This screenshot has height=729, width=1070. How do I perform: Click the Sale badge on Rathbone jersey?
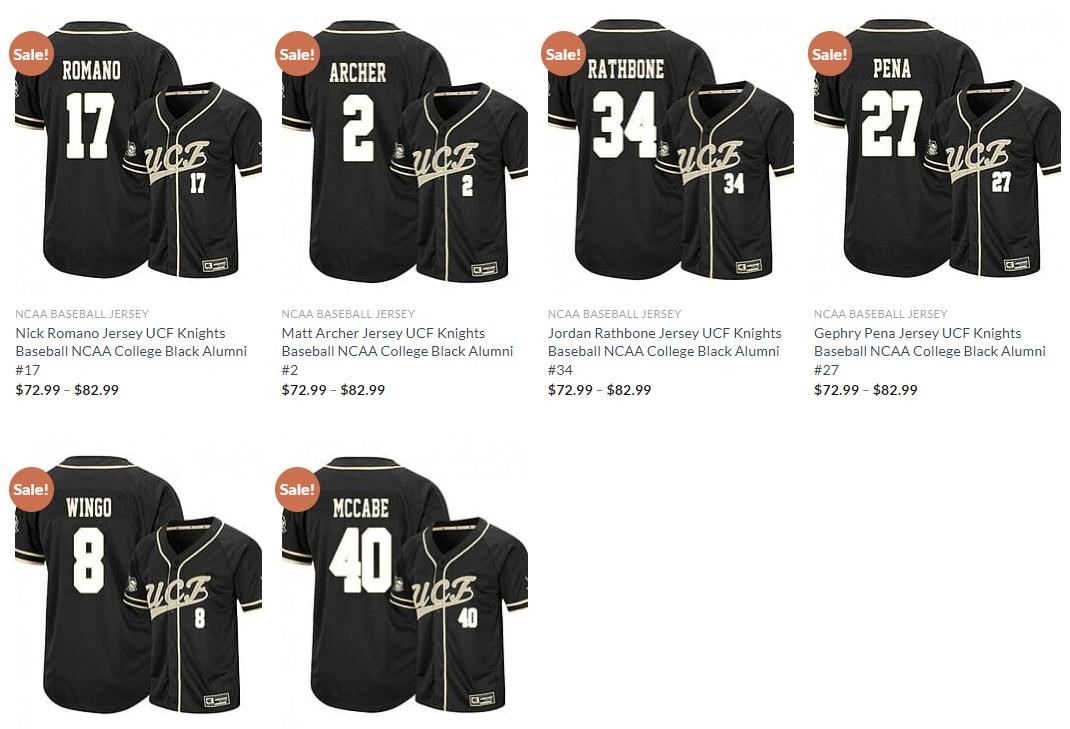coord(564,53)
